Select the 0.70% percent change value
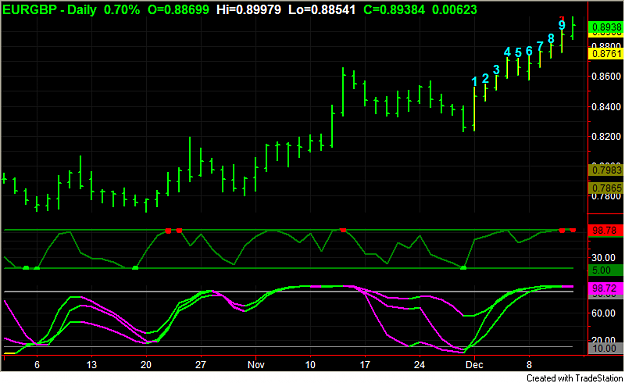Screen dimensions: 625x383 (122, 10)
